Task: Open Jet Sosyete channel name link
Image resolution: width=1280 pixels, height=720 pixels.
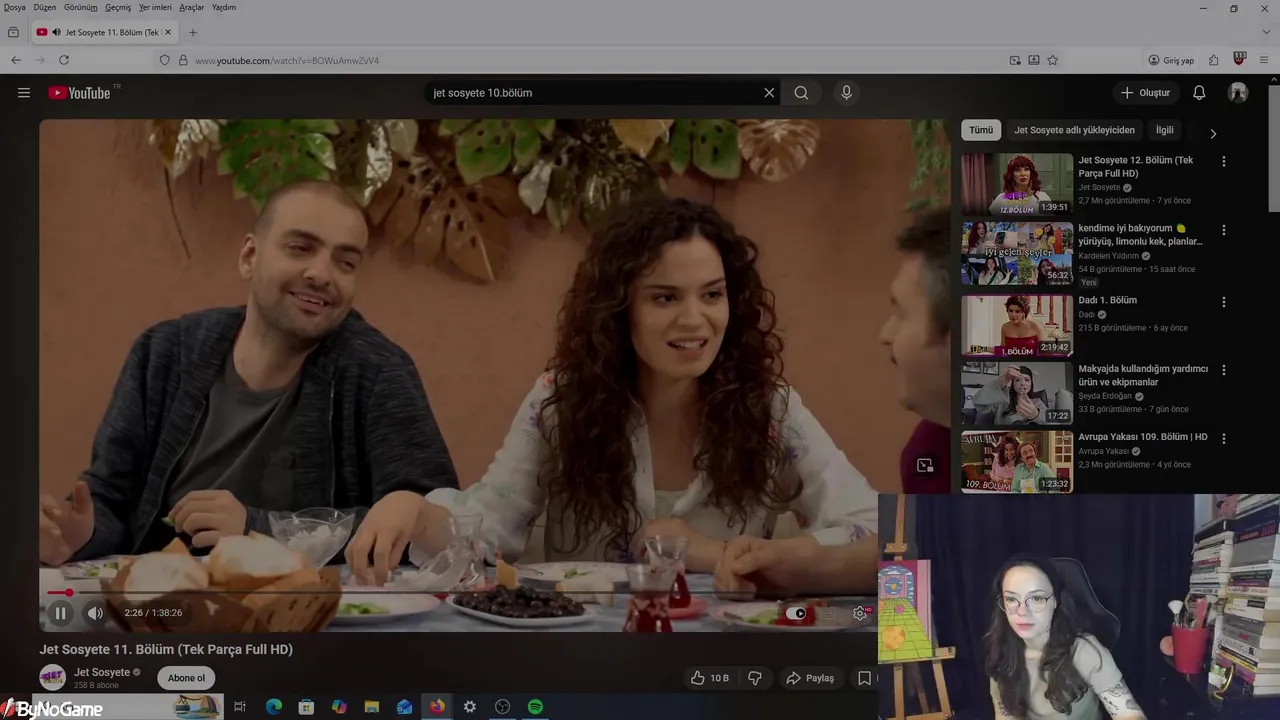Action: point(102,672)
